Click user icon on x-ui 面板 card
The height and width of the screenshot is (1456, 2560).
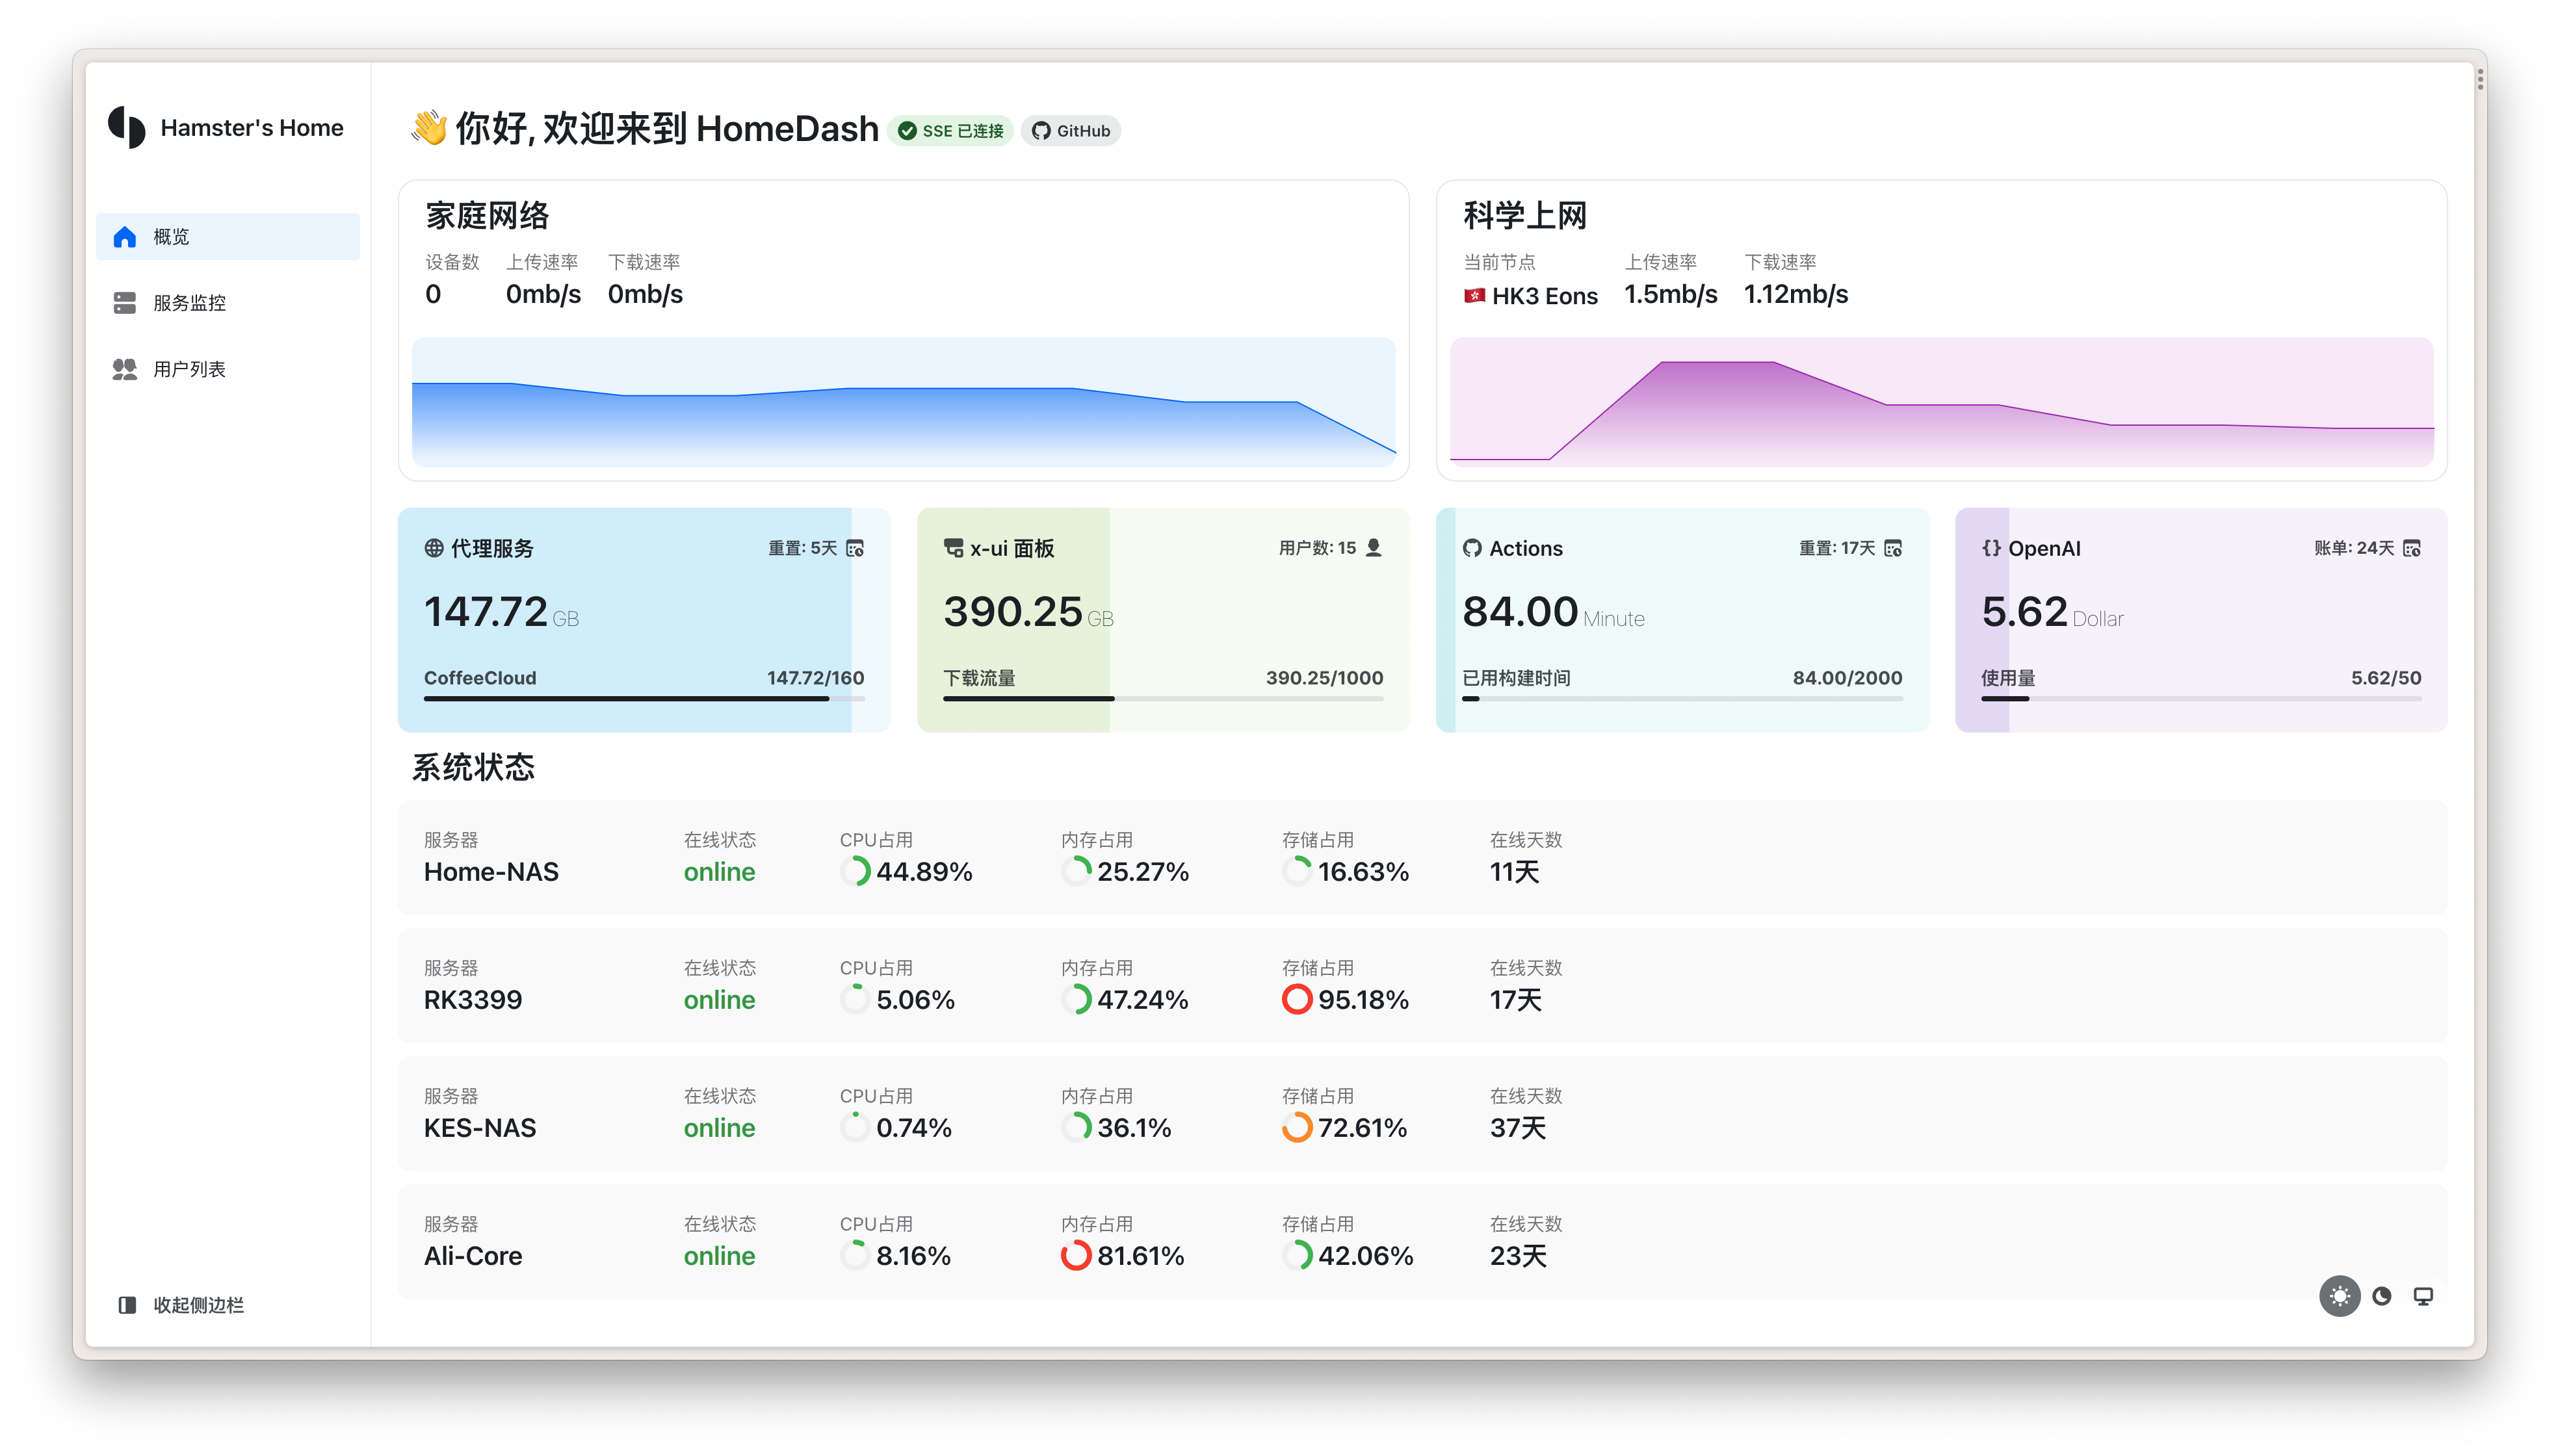pos(1374,548)
